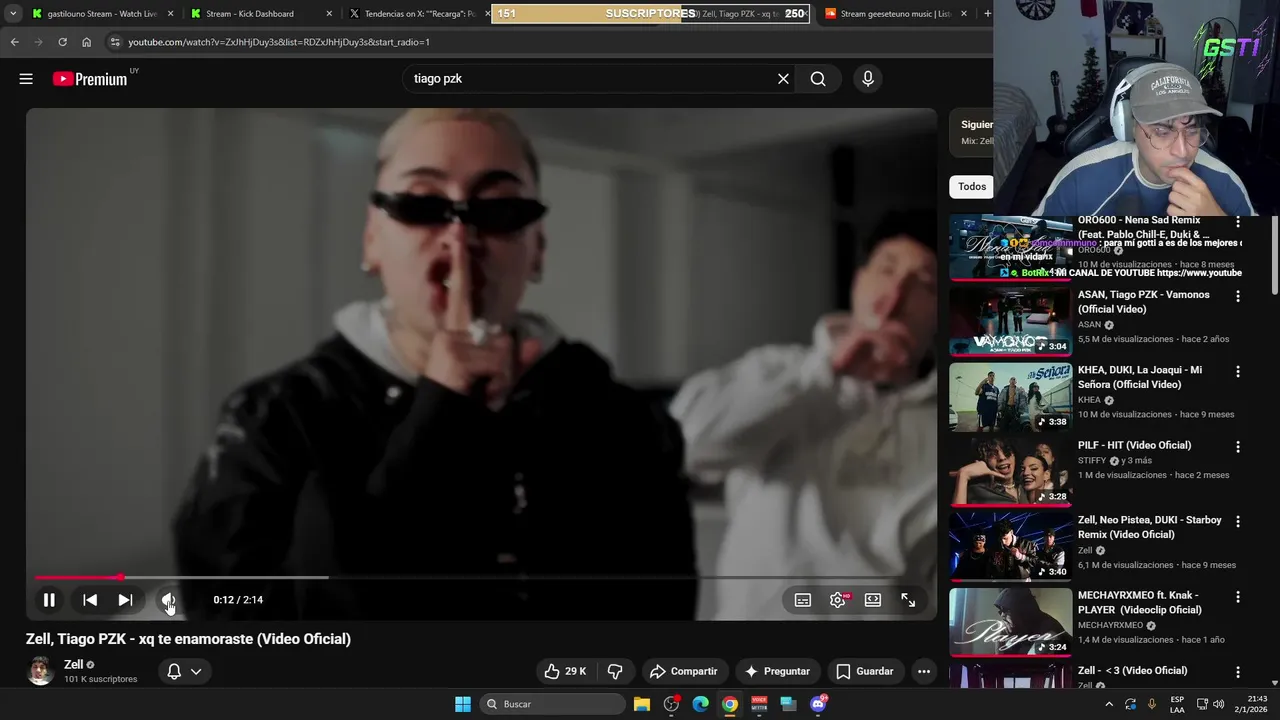Open the Zell channel name link
The height and width of the screenshot is (720, 1280).
click(x=74, y=665)
